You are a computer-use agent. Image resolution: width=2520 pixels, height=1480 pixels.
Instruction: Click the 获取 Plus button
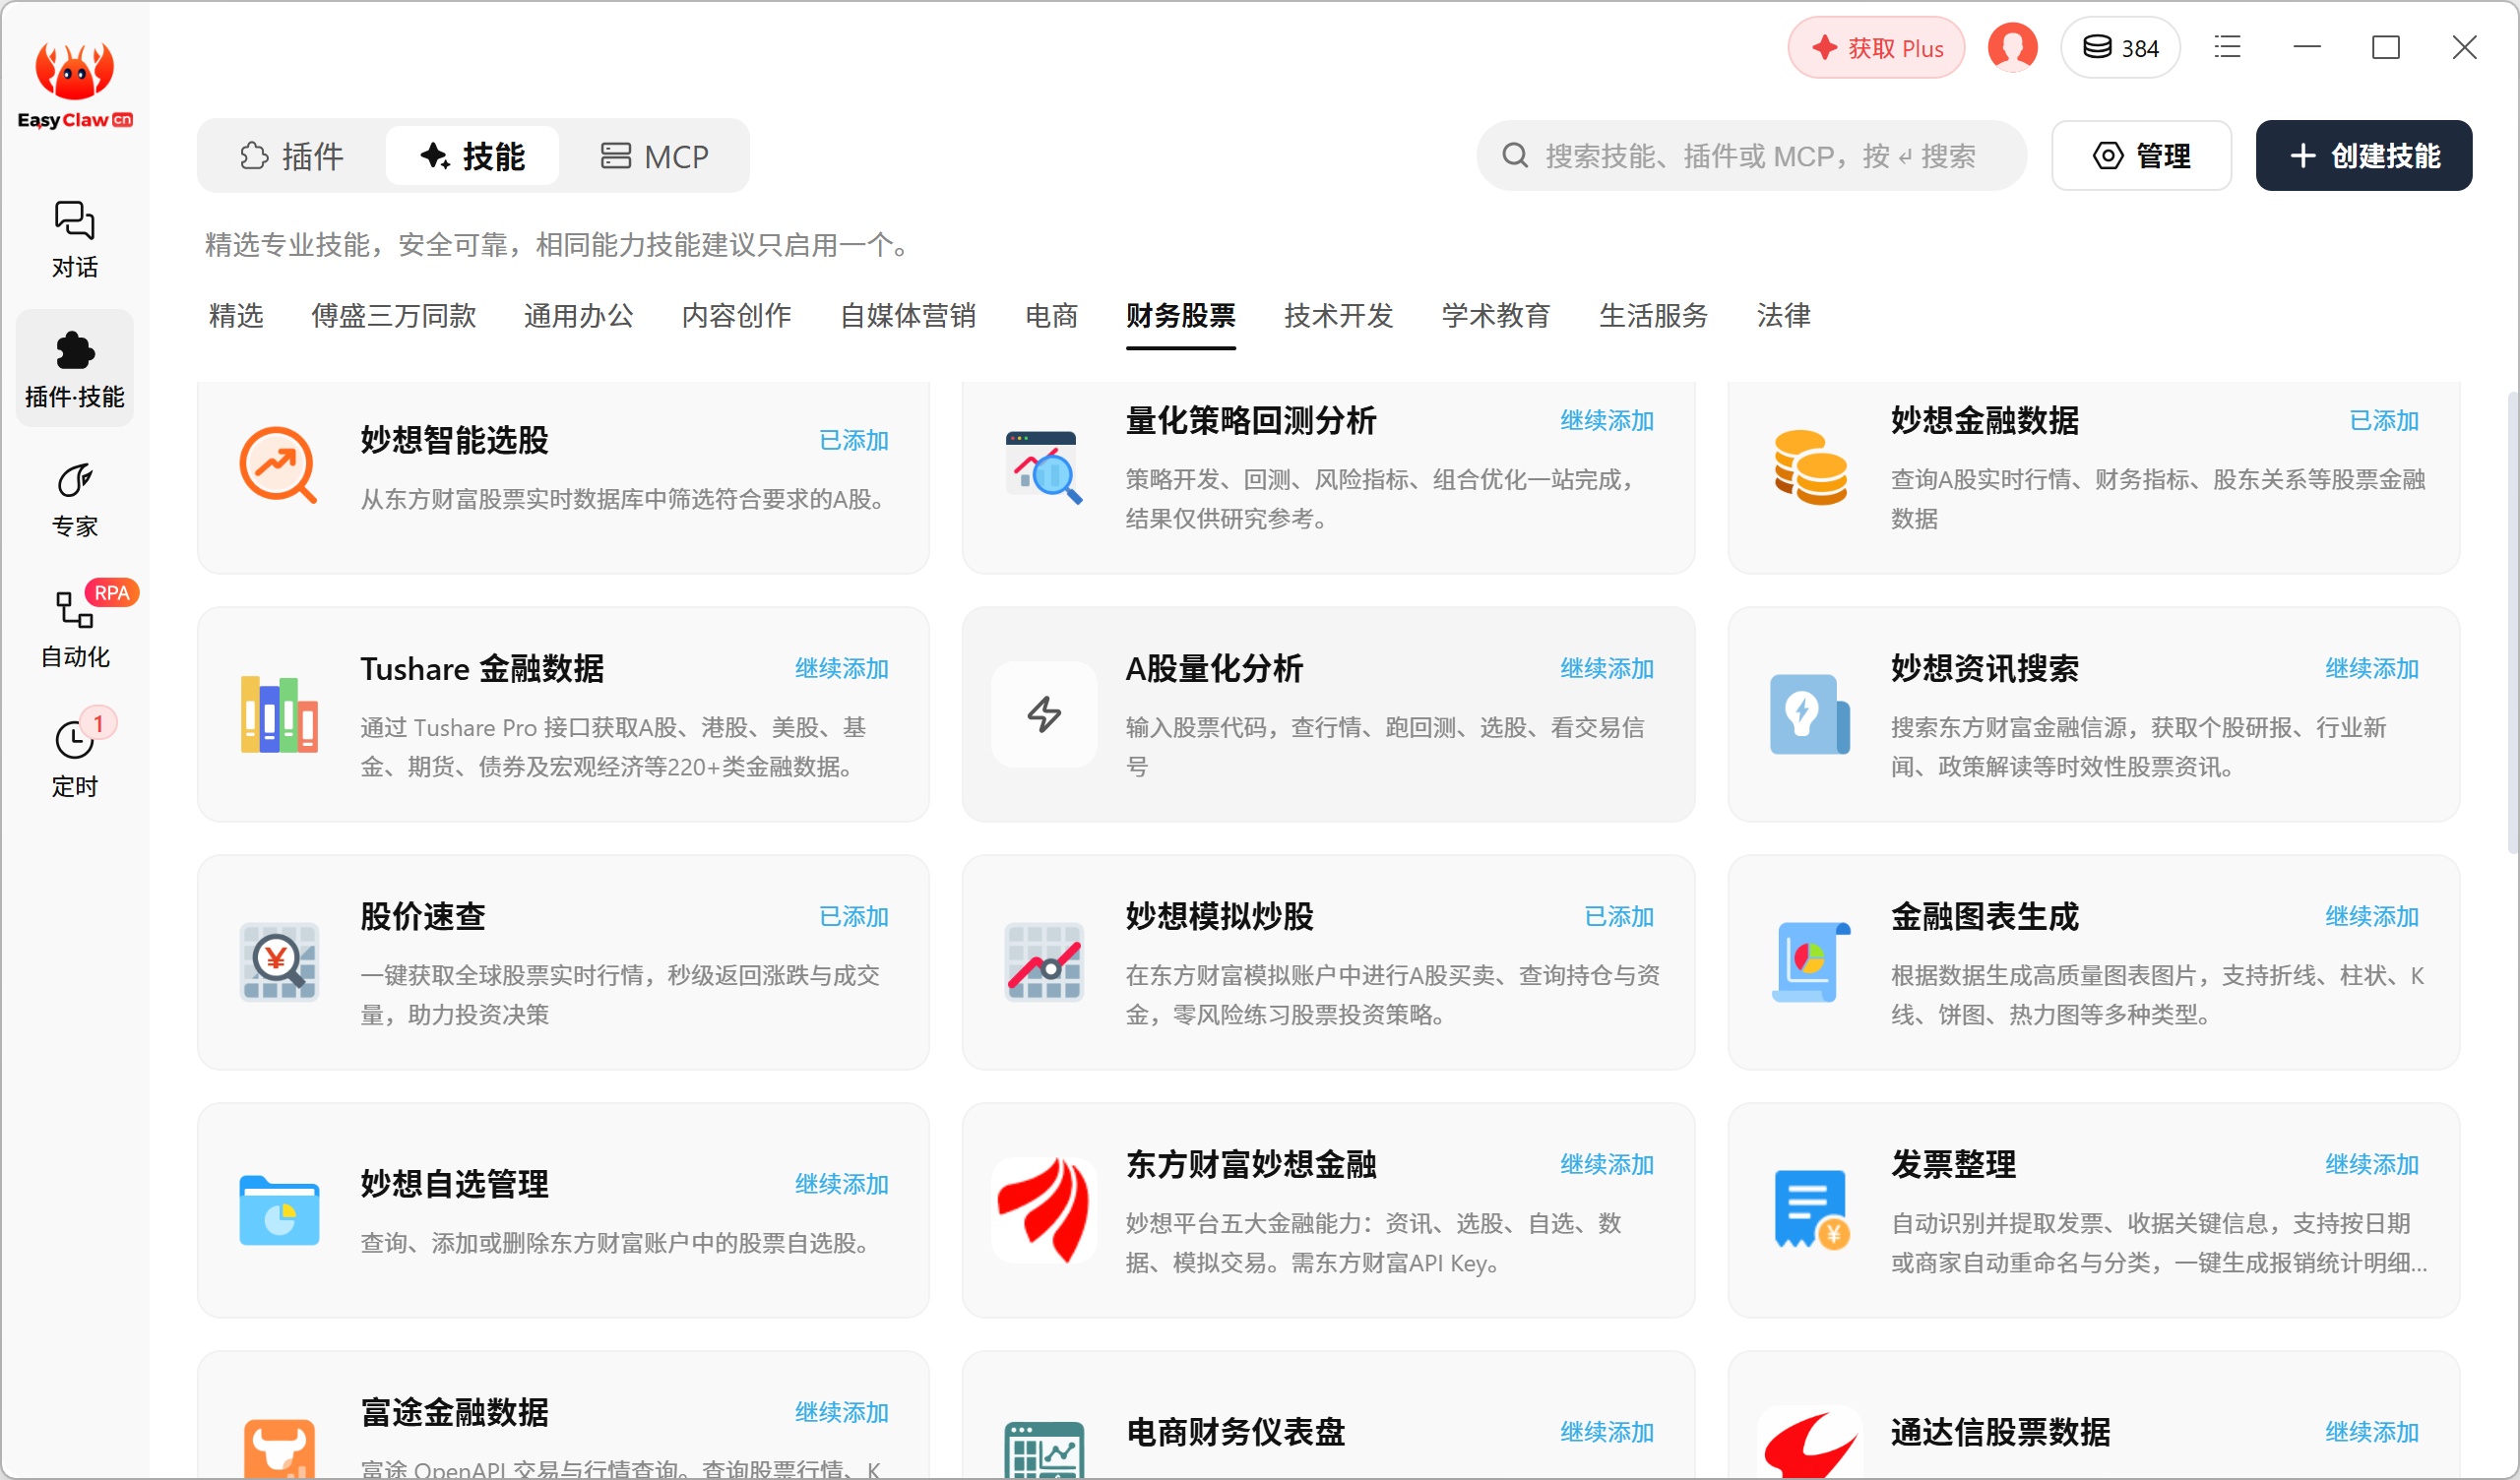(1876, 47)
